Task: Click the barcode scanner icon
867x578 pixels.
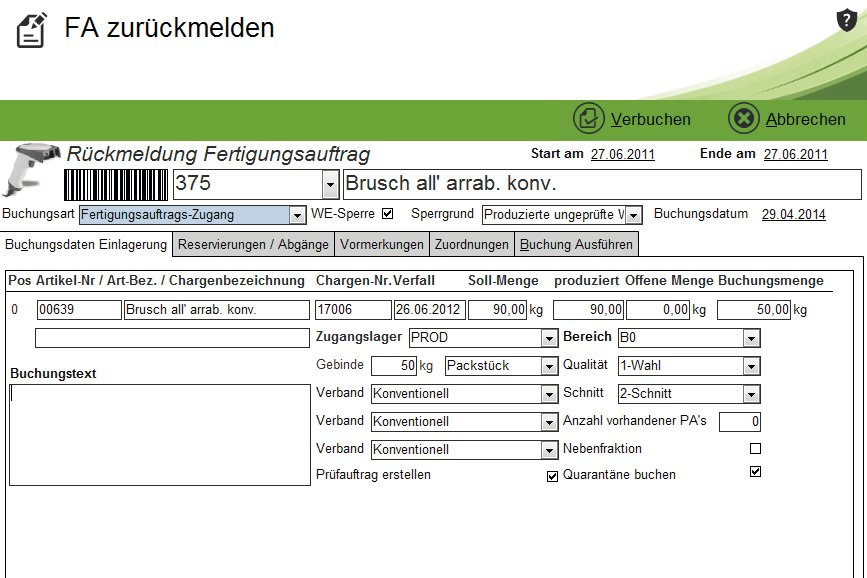Action: point(31,169)
